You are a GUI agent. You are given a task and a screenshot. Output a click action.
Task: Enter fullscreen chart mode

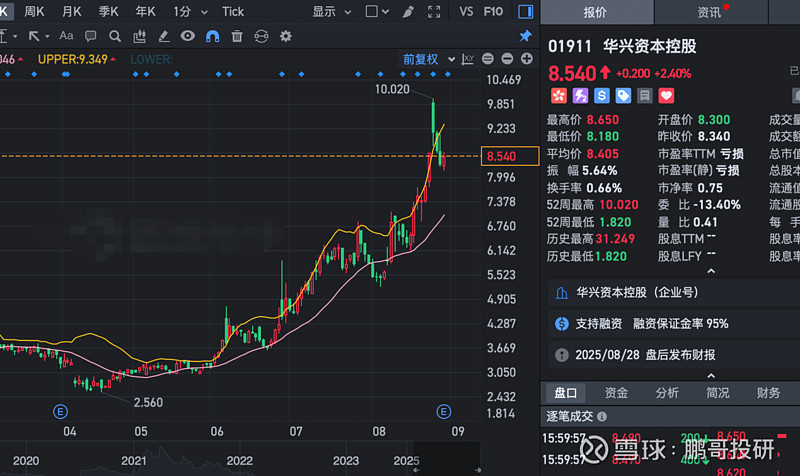click(x=434, y=11)
